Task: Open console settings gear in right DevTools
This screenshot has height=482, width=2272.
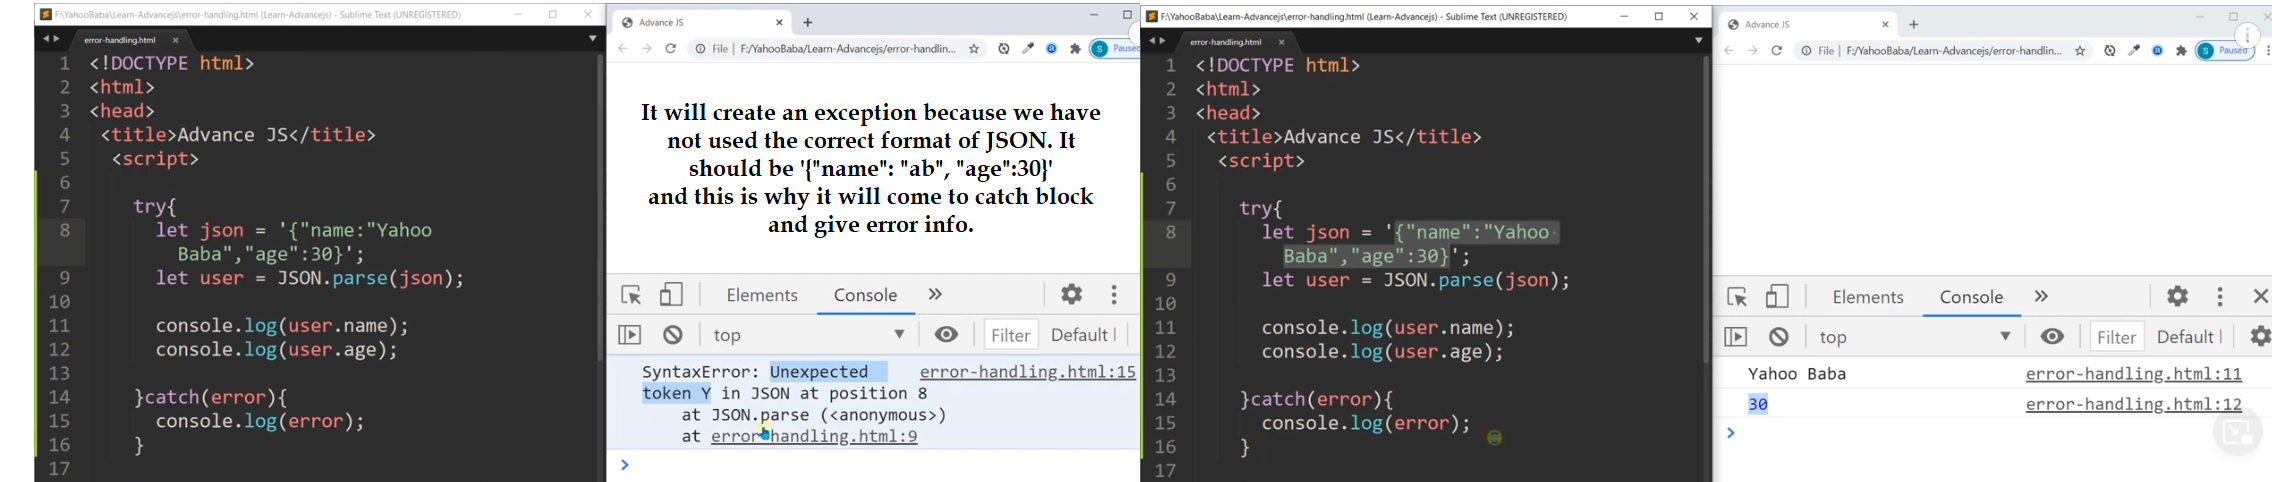Action: 2260,337
